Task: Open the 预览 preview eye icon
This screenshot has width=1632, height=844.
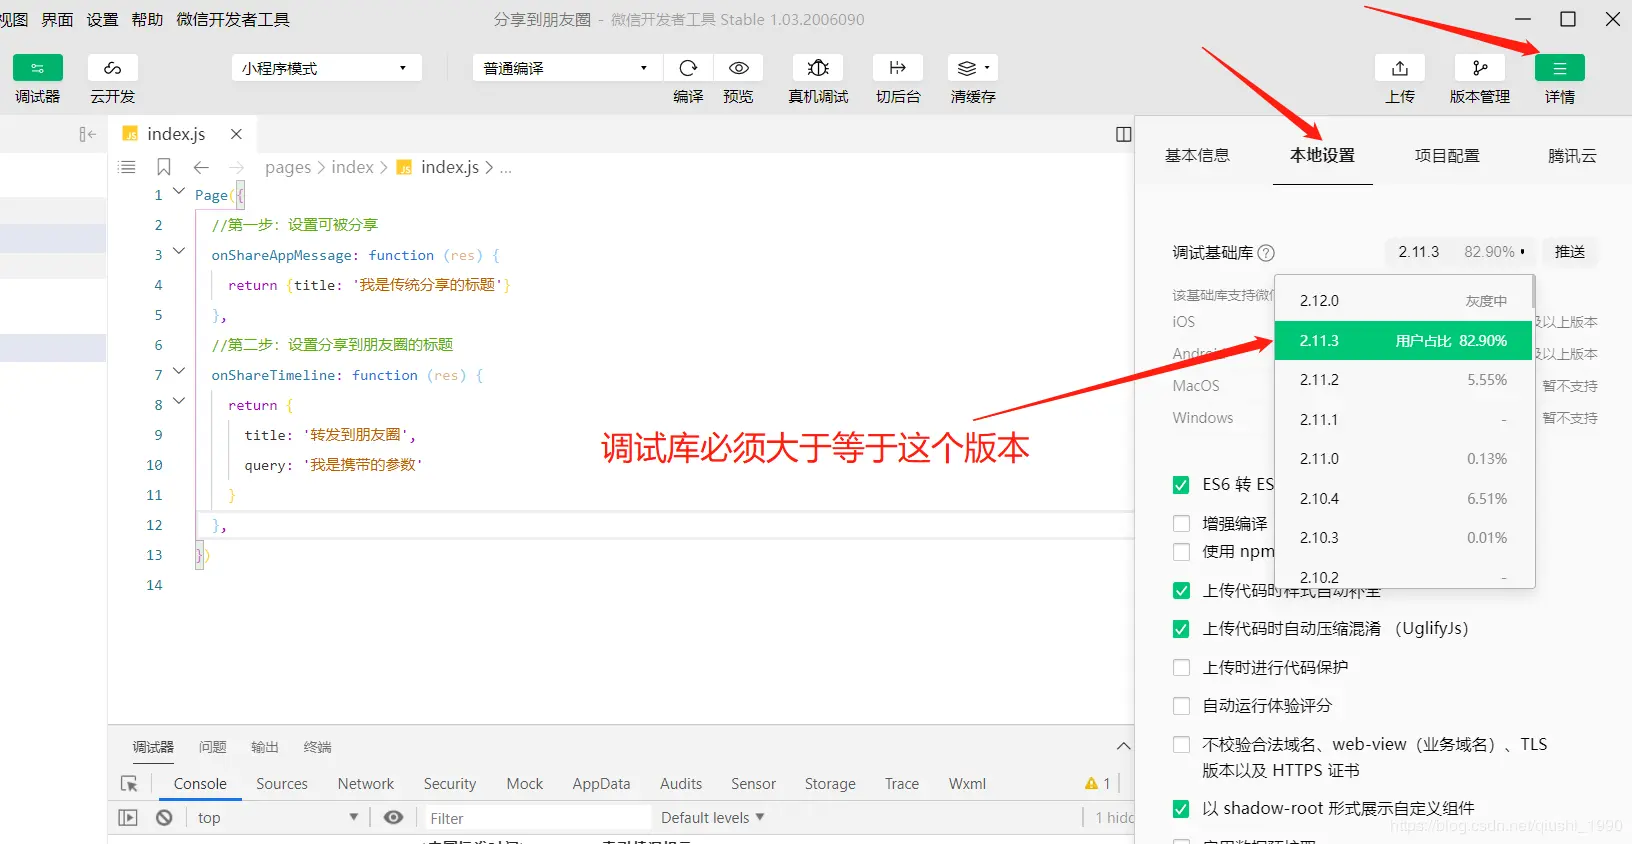Action: click(x=739, y=68)
